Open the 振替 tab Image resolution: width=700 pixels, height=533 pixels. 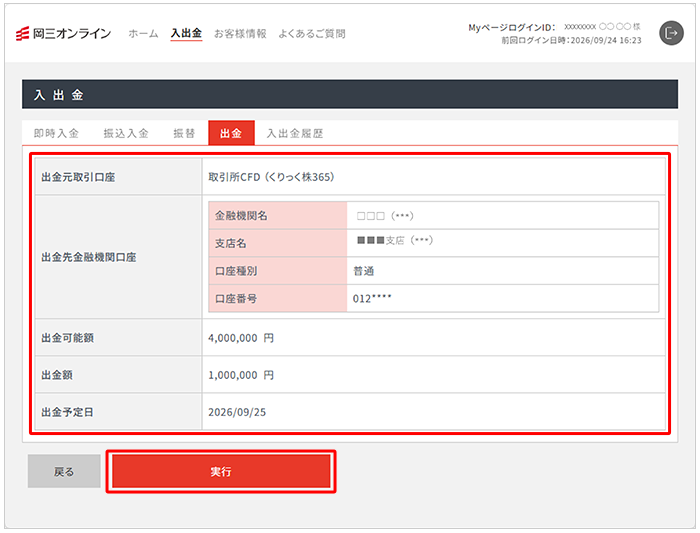coord(184,133)
